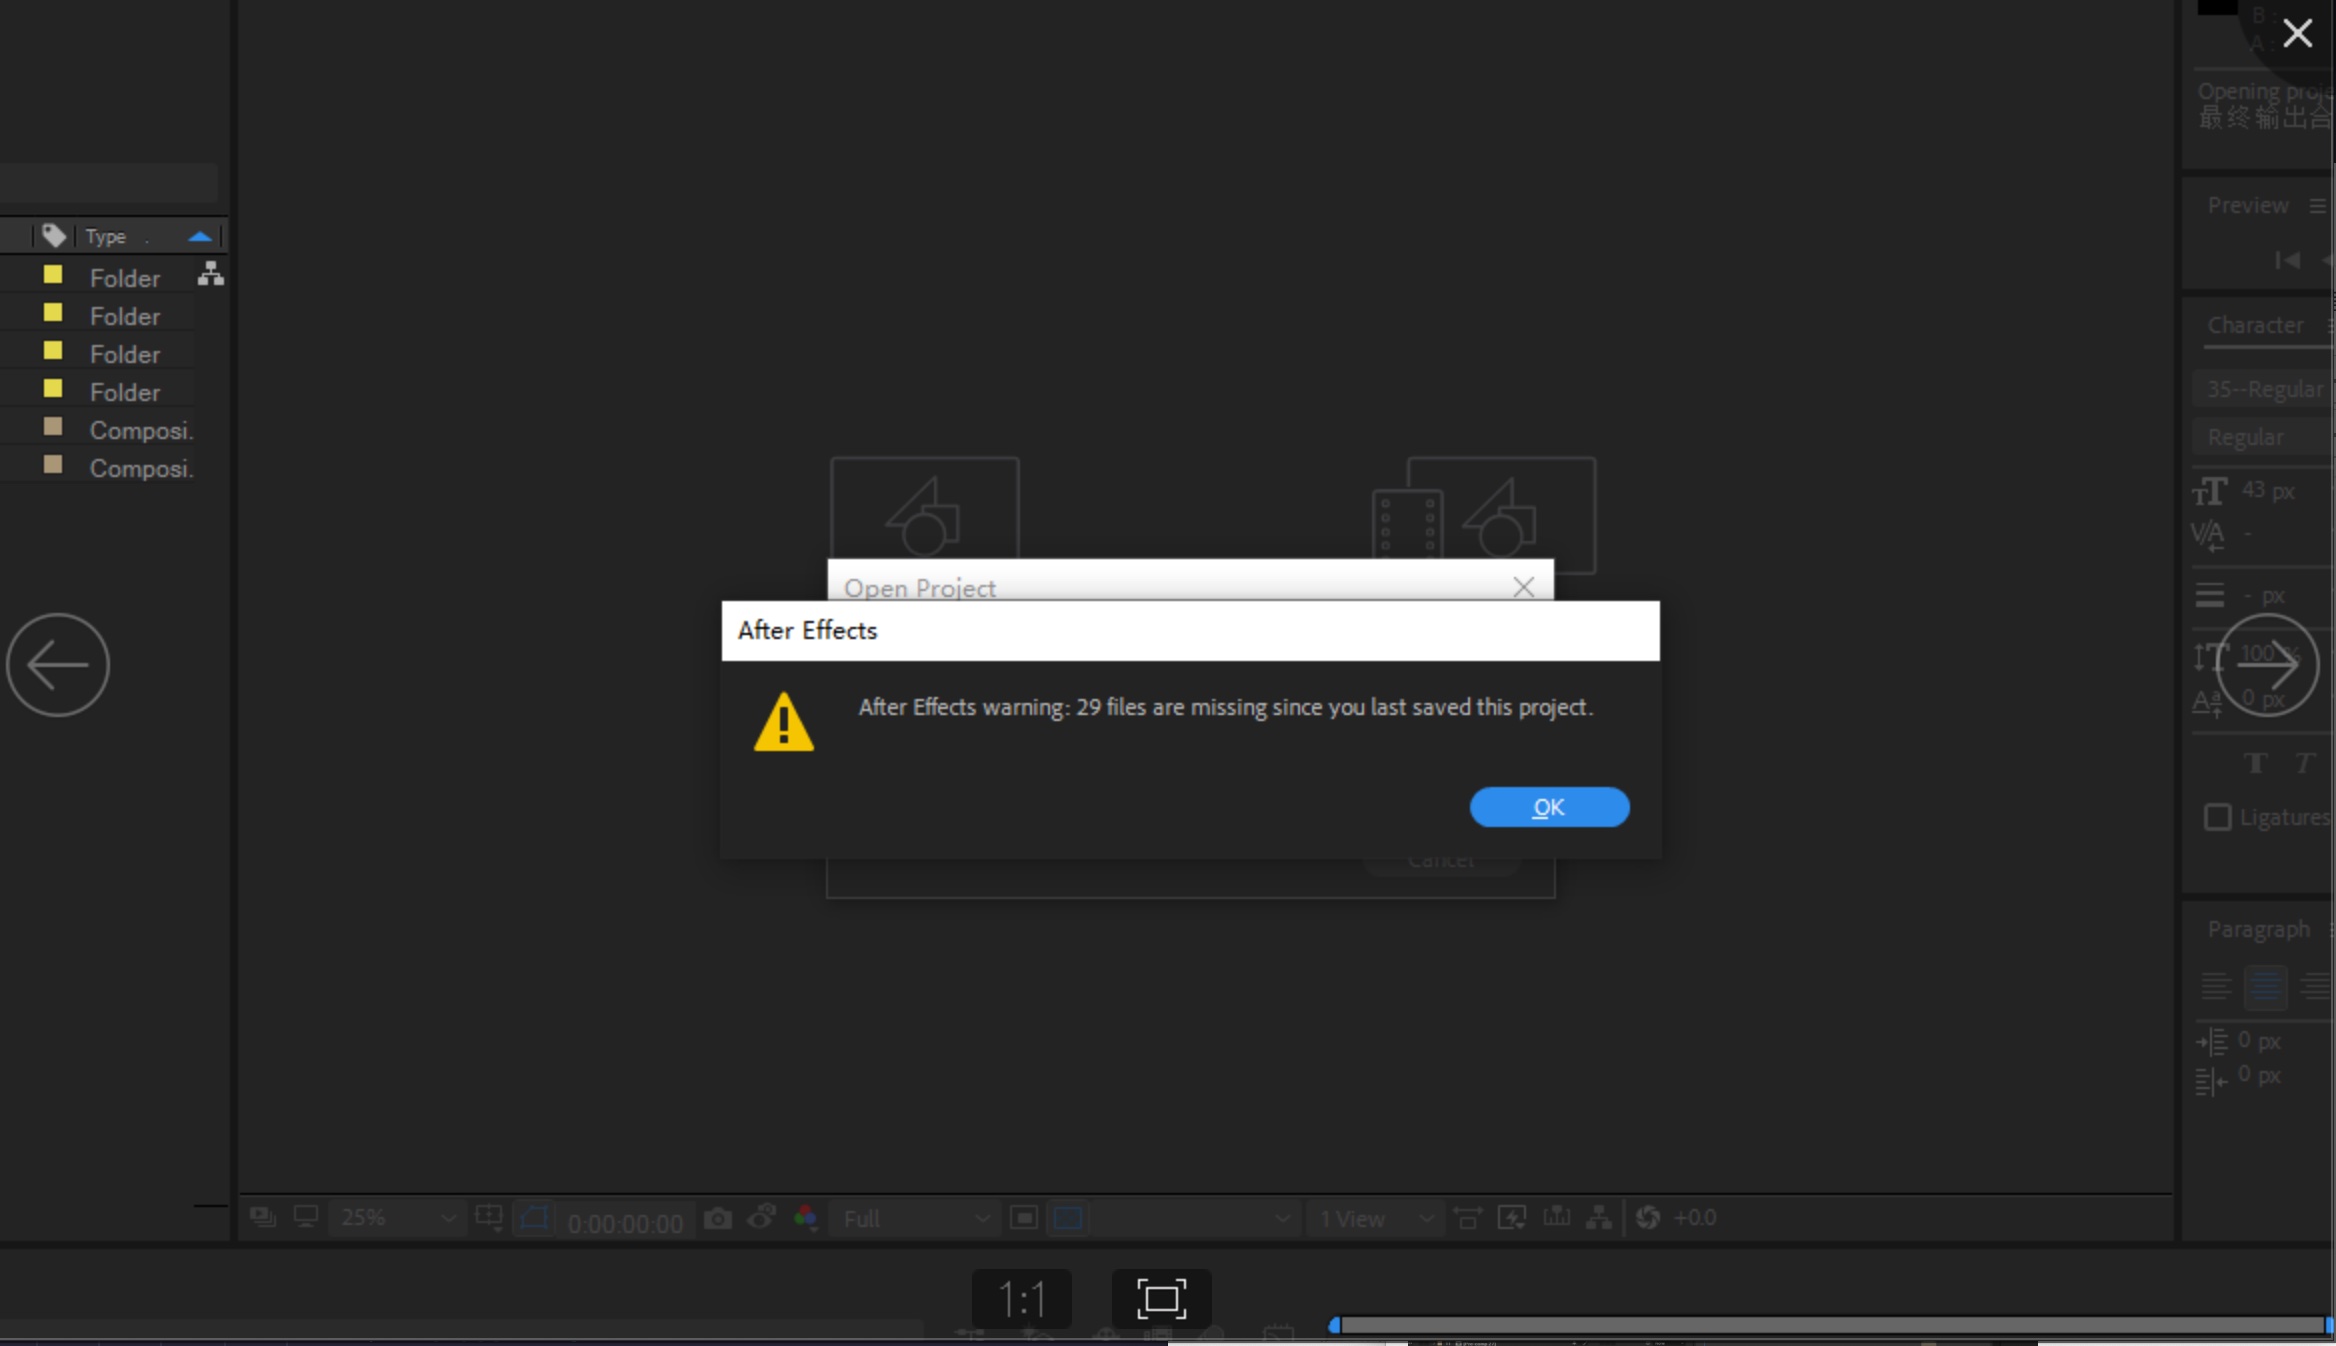This screenshot has width=2336, height=1346.
Task: Click the Primary Viewer monitor icon
Action: [305, 1217]
